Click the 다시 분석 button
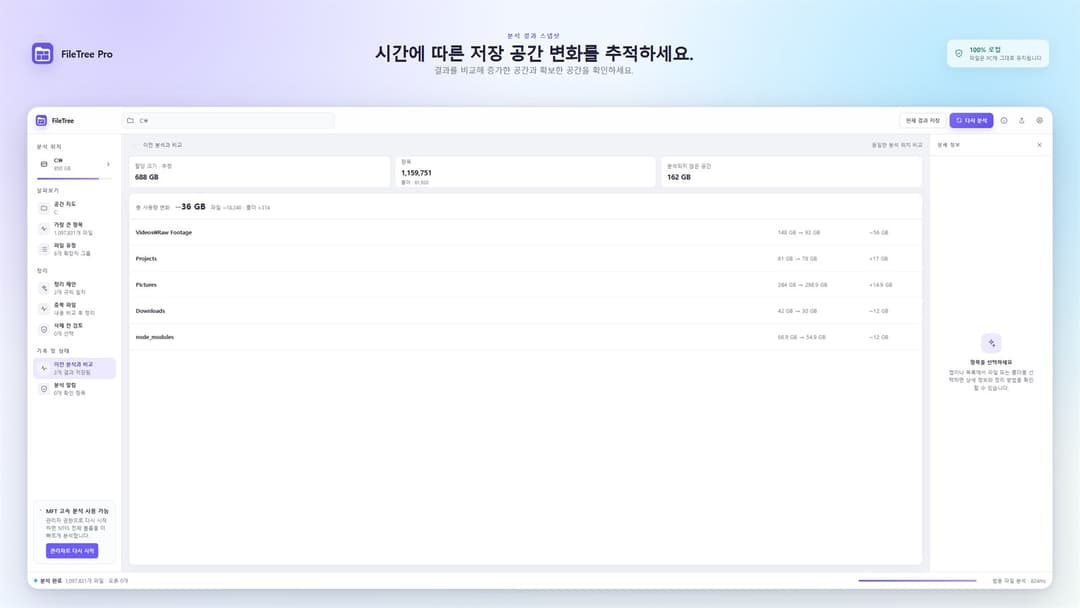This screenshot has width=1080, height=608. pyautogui.click(x=971, y=120)
